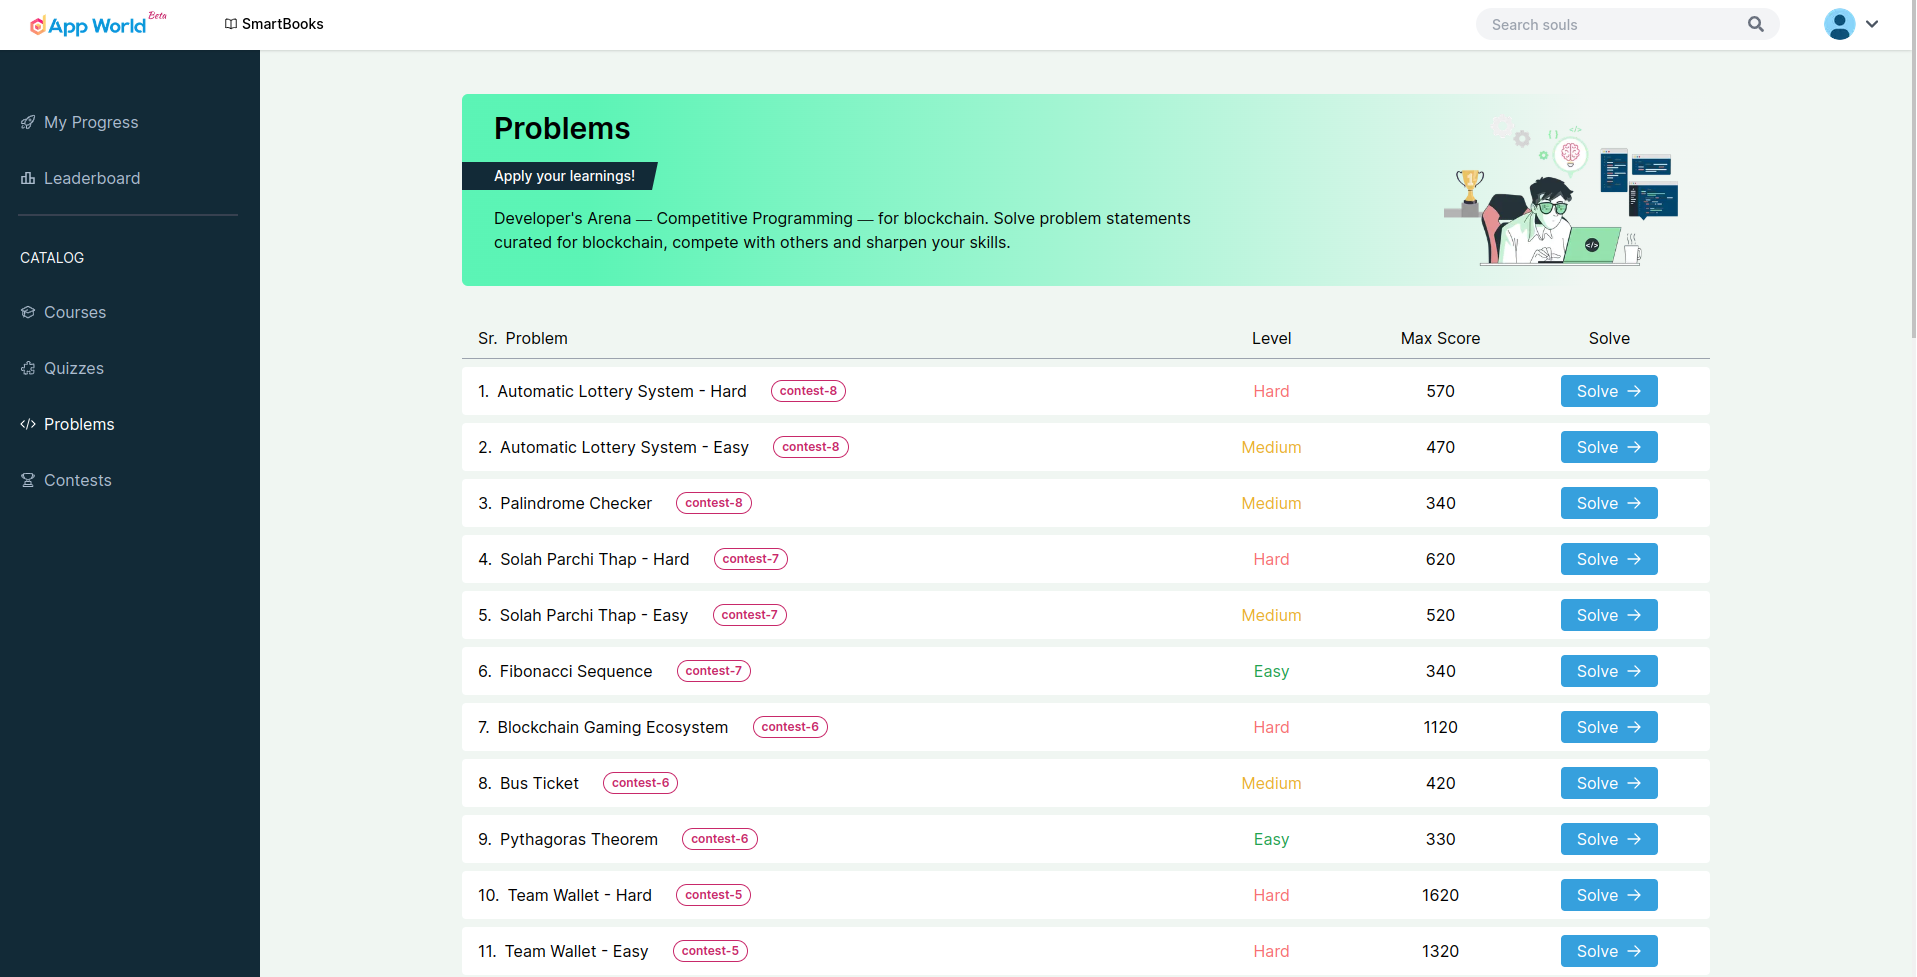
Task: Click the search magnifier icon
Action: coord(1755,24)
